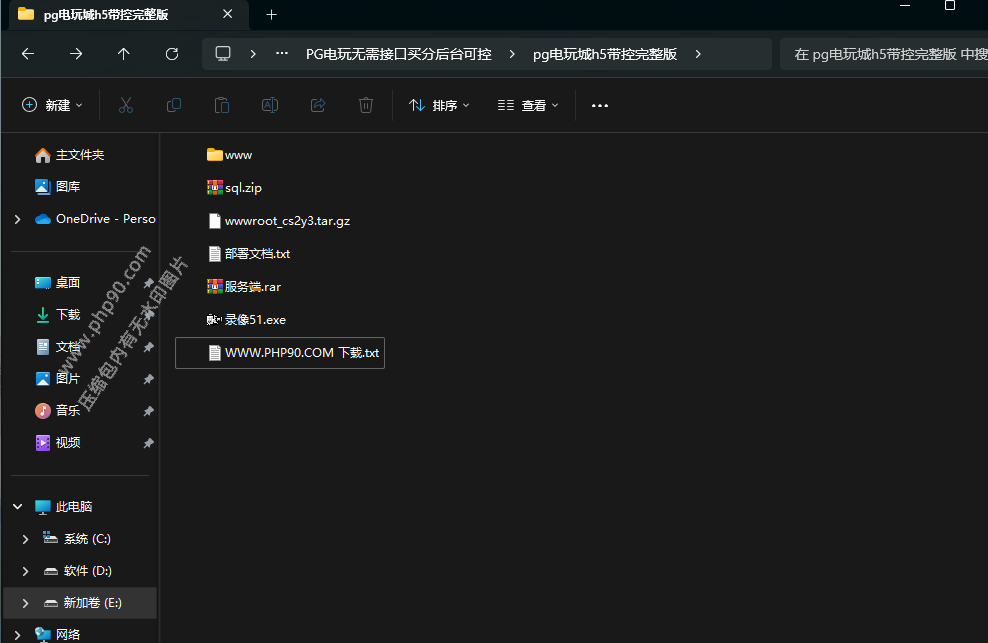The image size is (988, 643).
Task: Click PG电玩无需接口买分后台可控 breadcrumb
Action: click(x=398, y=54)
